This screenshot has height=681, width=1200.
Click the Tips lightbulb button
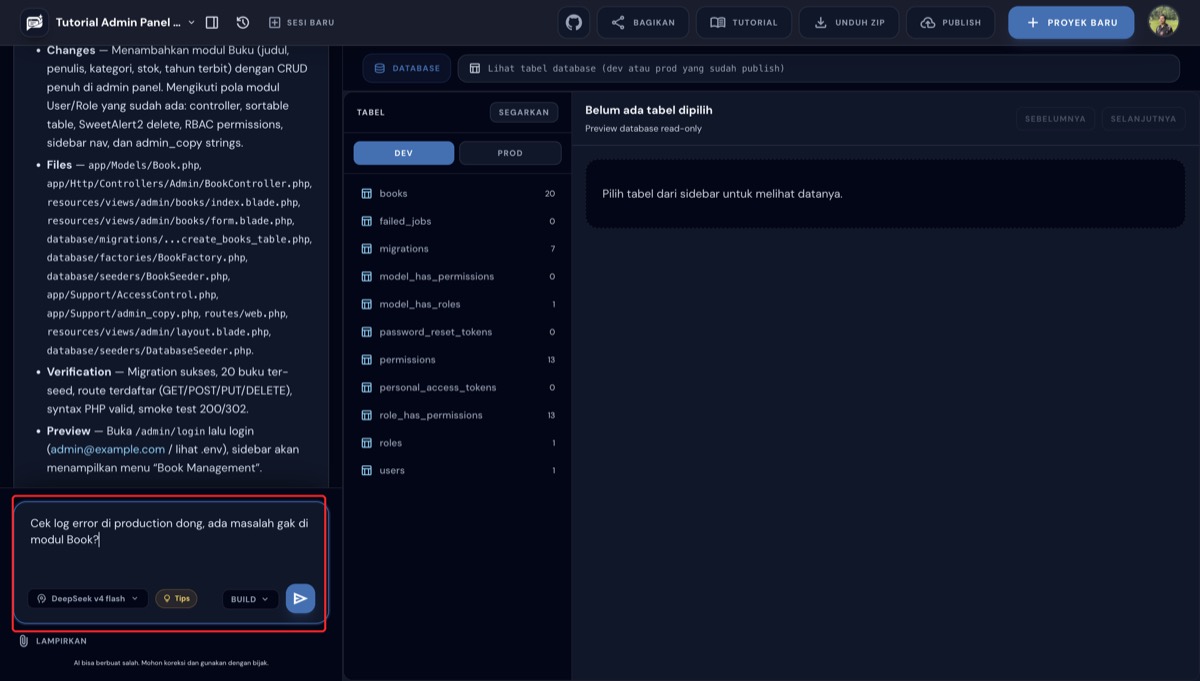pos(176,599)
